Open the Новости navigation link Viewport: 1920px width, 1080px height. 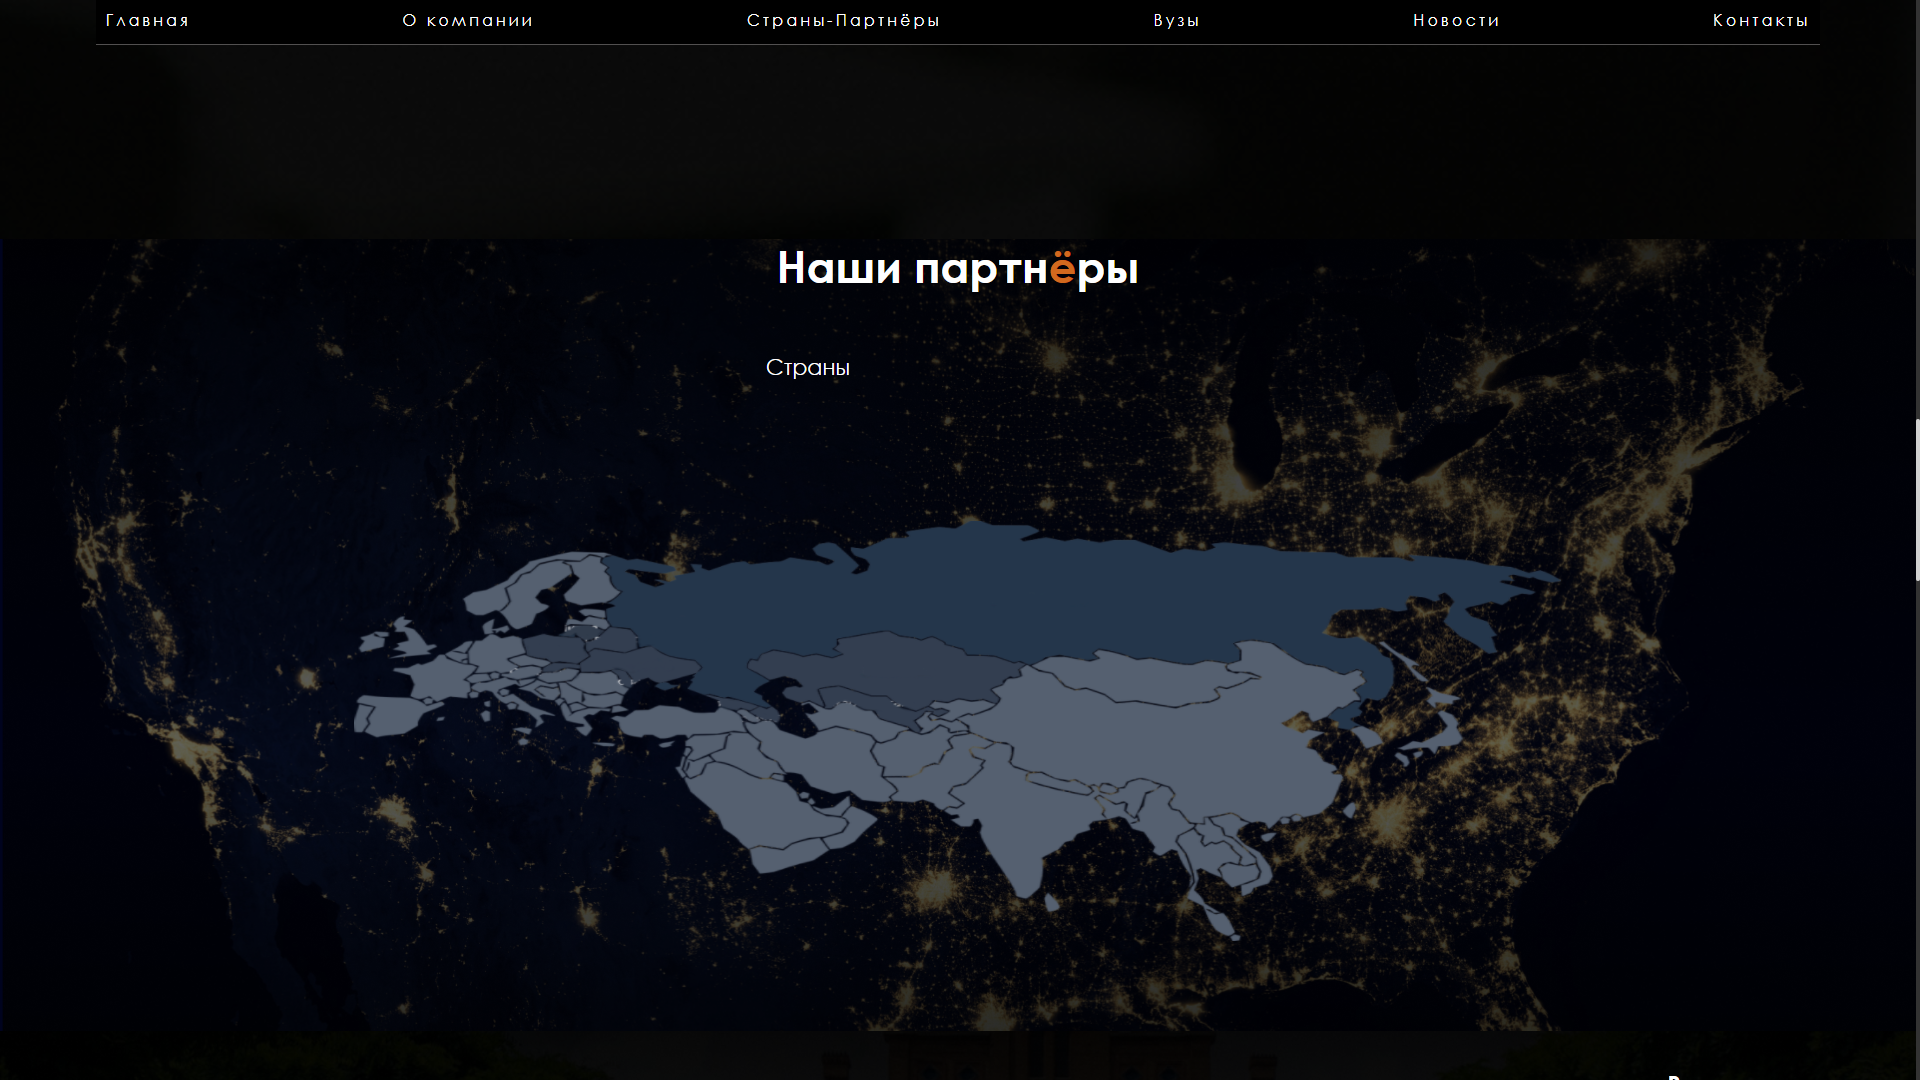coord(1456,21)
